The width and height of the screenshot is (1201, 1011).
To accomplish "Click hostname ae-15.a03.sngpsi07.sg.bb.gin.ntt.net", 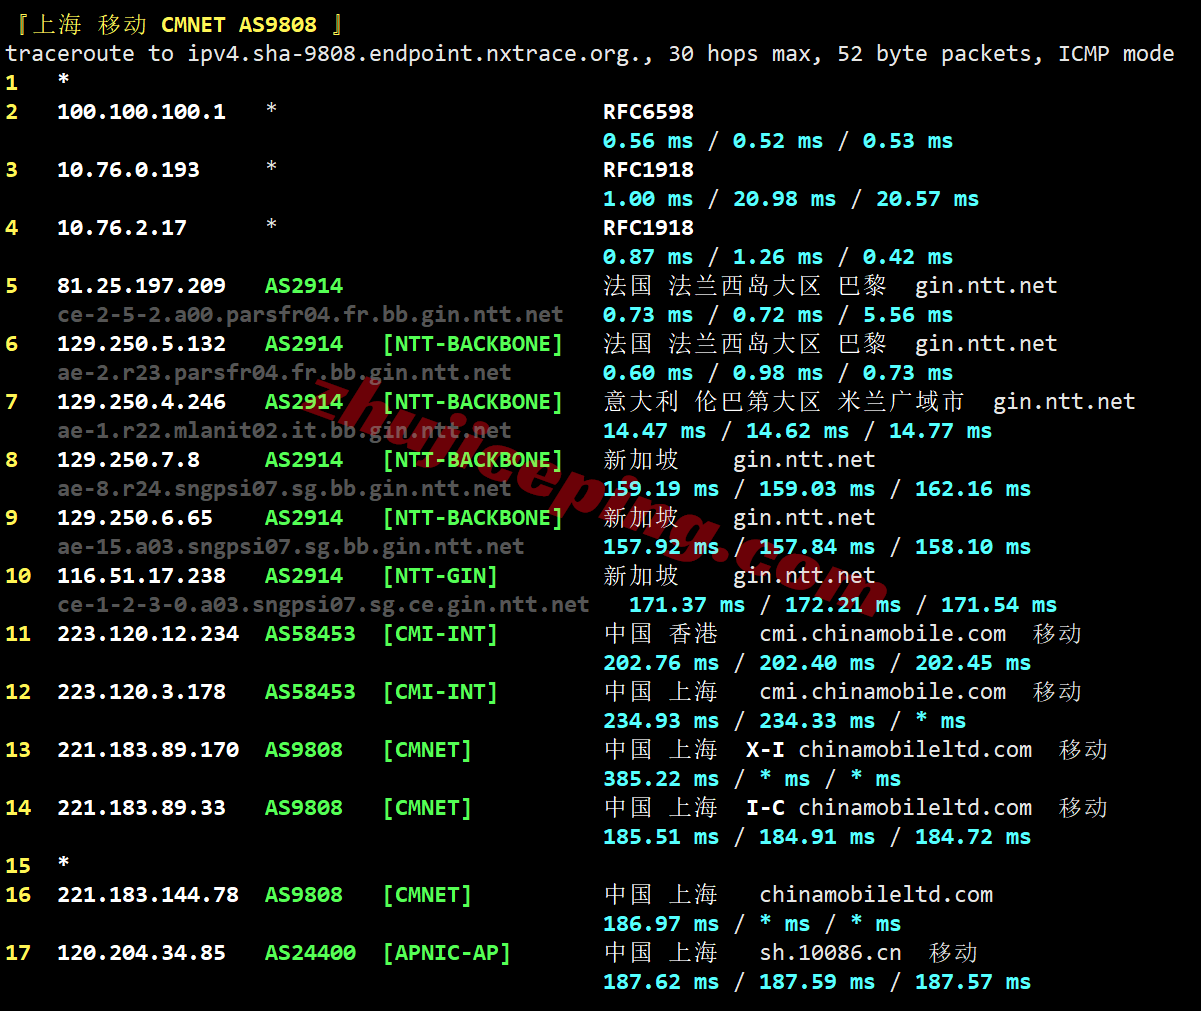I will pos(290,547).
